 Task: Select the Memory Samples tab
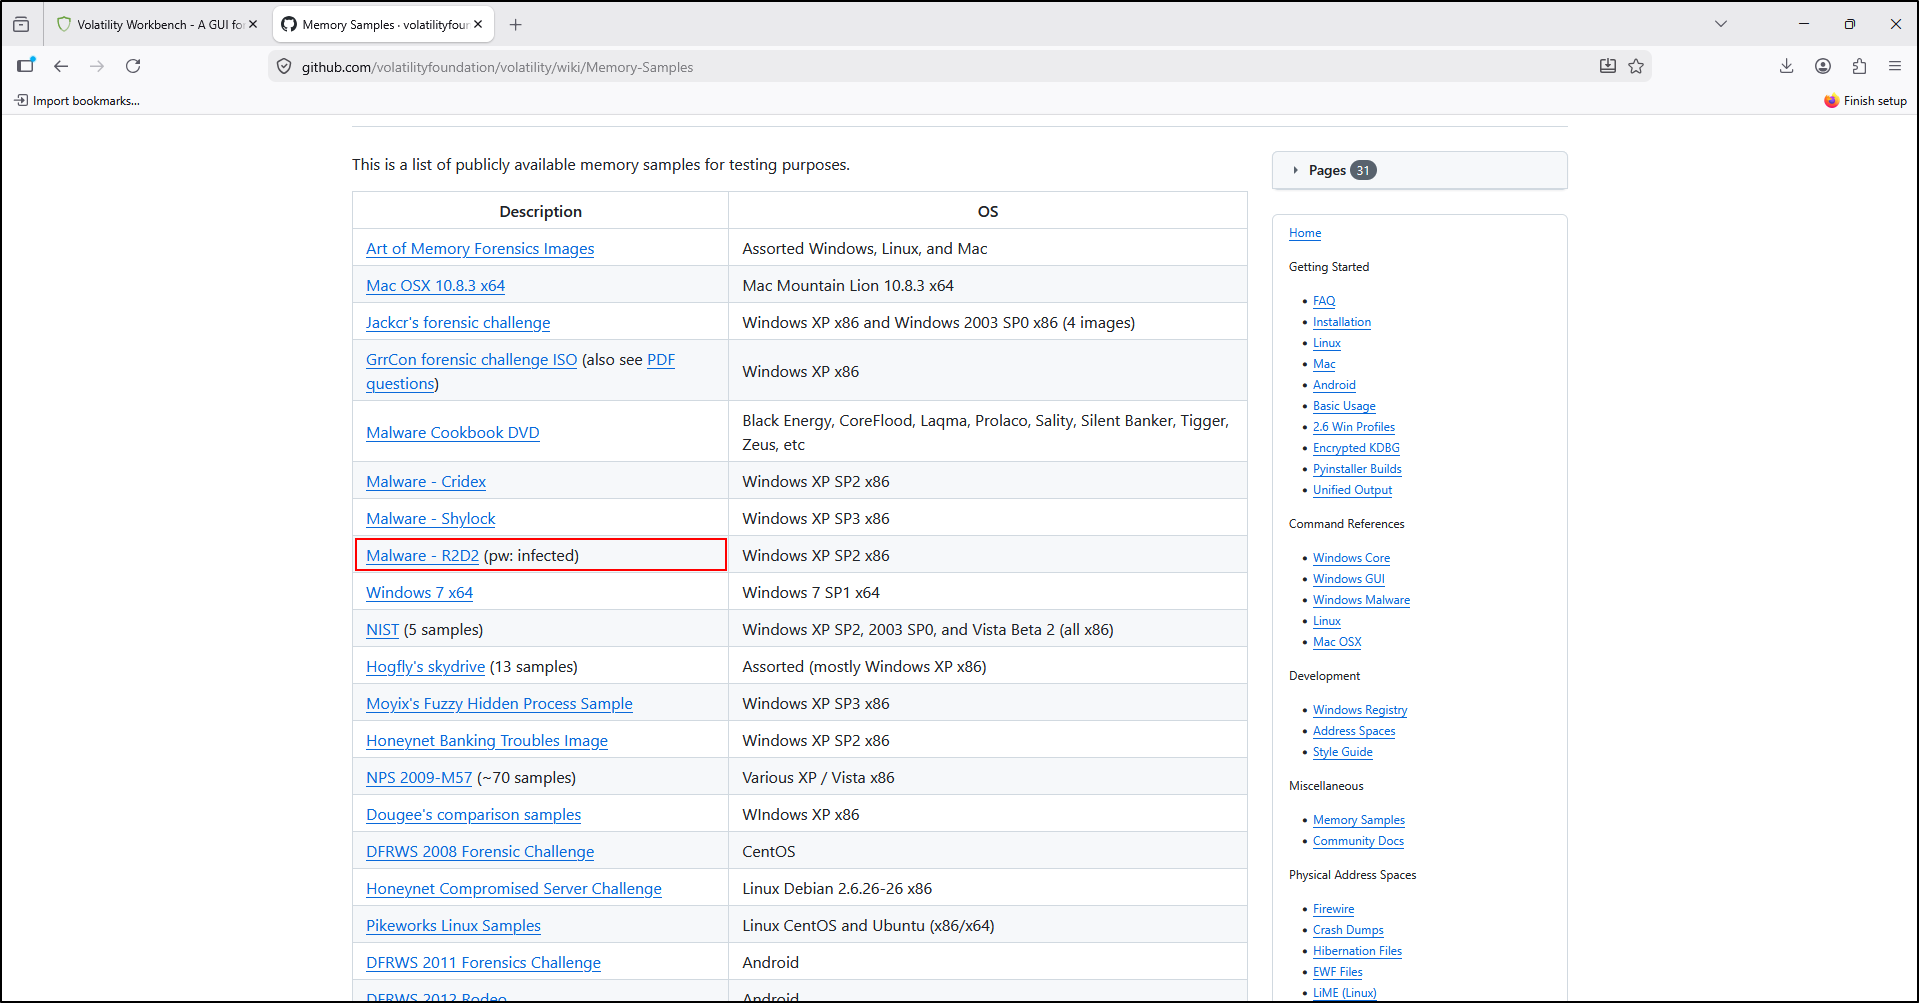point(383,24)
